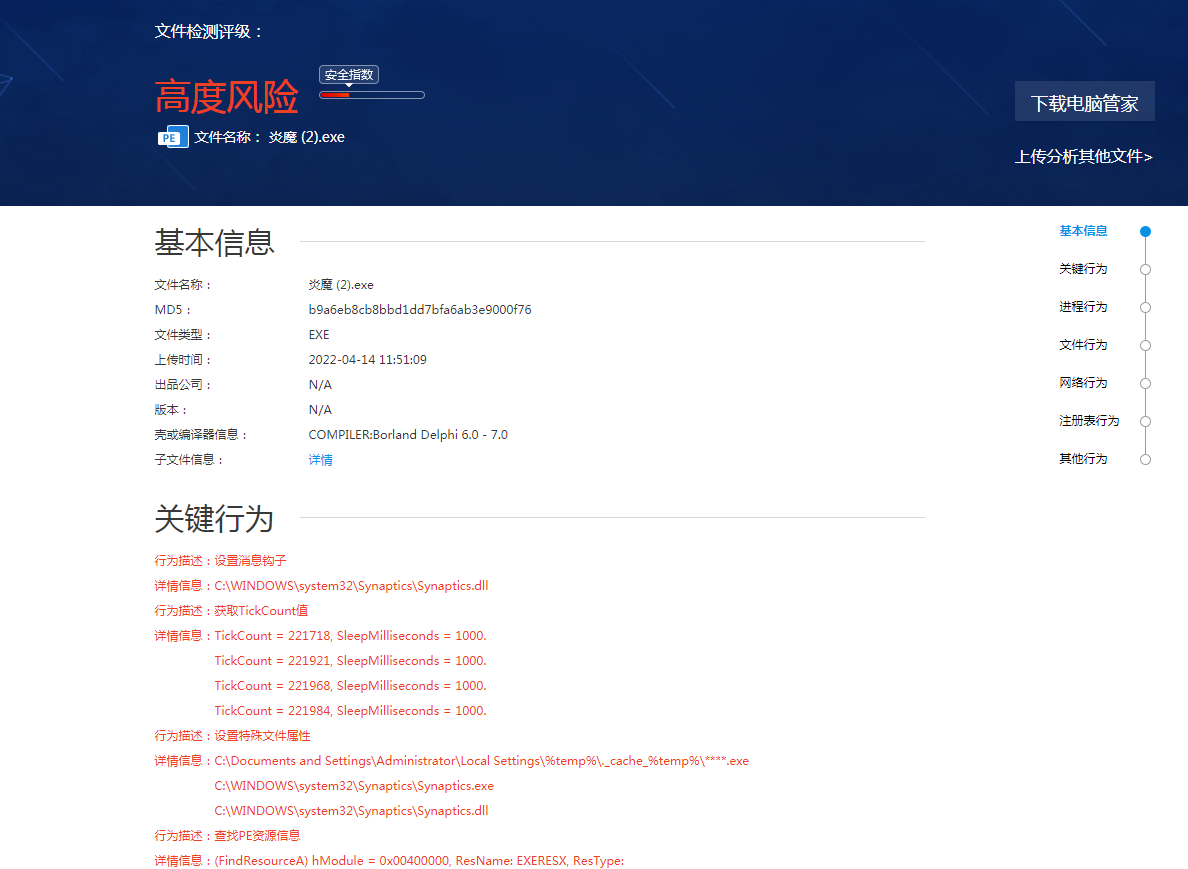Select the 网络行为 timeline dot
Image resolution: width=1188 pixels, height=869 pixels.
click(1146, 383)
